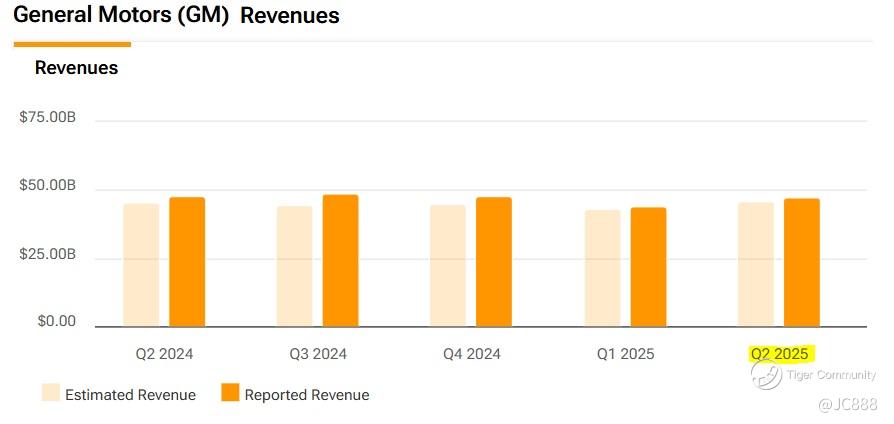Select the Q1 2025 estimated revenue bar
This screenshot has width=894, height=424.
[x=602, y=268]
